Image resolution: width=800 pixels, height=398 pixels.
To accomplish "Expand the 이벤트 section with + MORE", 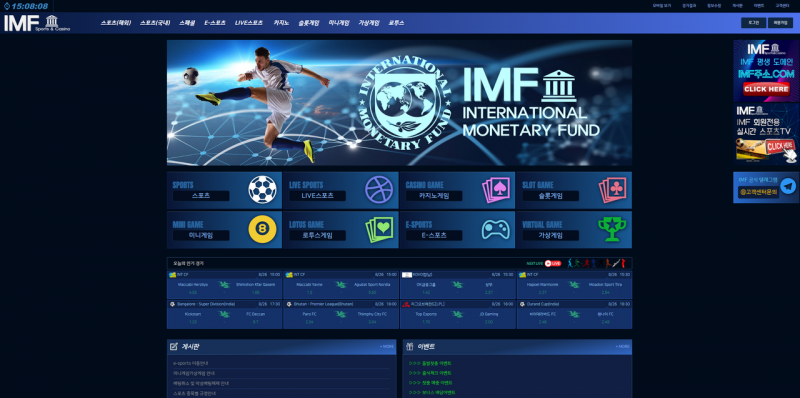I will (x=622, y=346).
